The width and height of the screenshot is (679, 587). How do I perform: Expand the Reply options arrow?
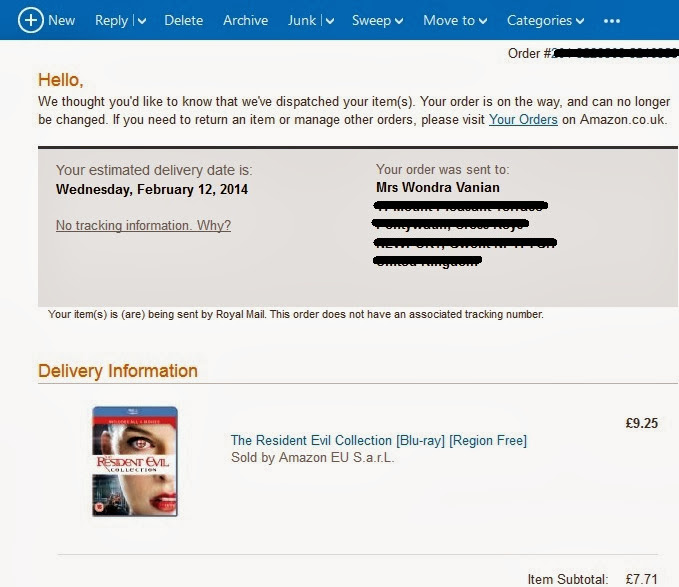(x=141, y=21)
